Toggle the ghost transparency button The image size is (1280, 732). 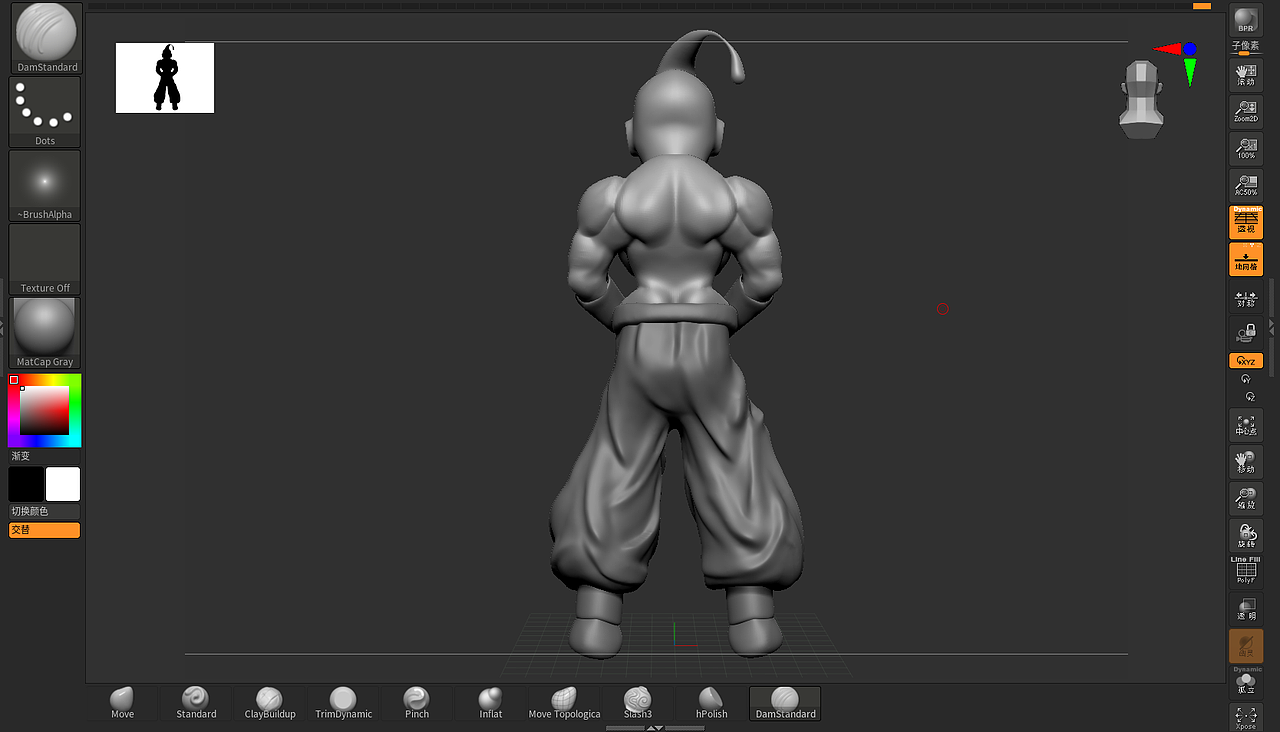tap(1245, 646)
